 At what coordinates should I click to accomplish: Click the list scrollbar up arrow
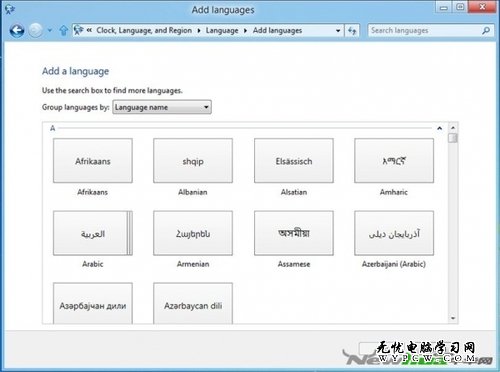tap(453, 128)
